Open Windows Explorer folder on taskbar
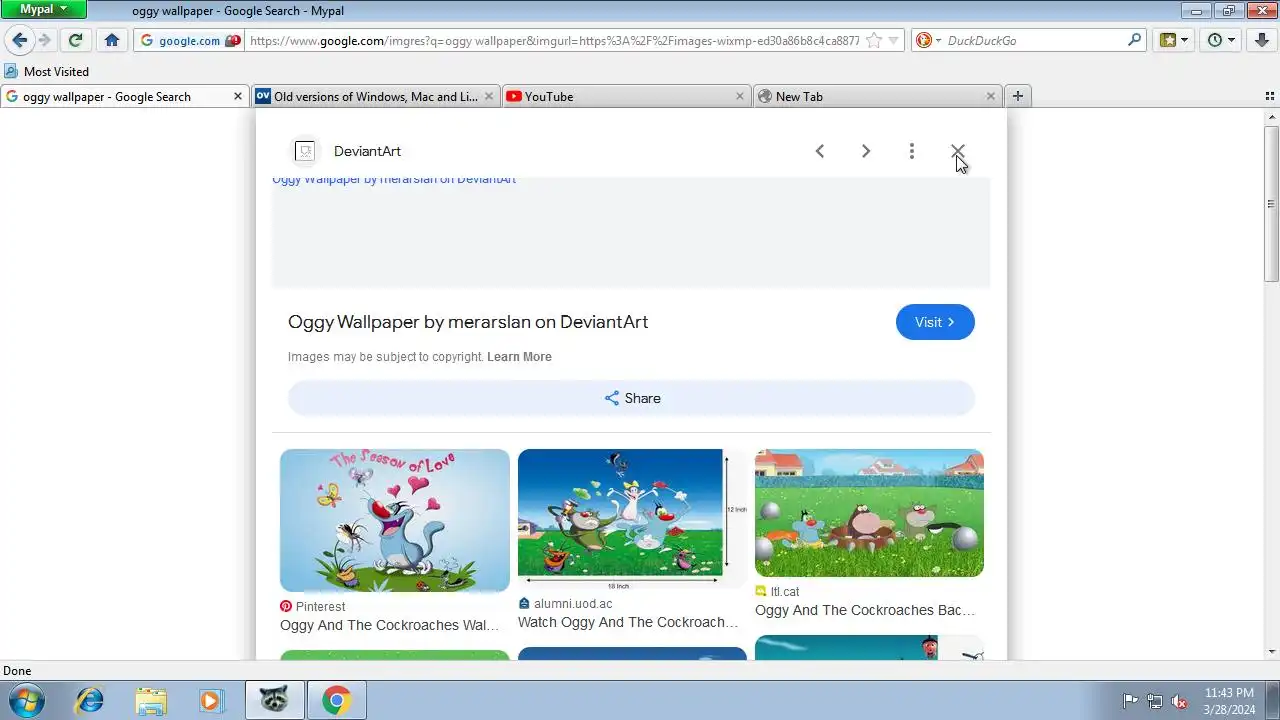Image resolution: width=1280 pixels, height=720 pixels. 151,701
